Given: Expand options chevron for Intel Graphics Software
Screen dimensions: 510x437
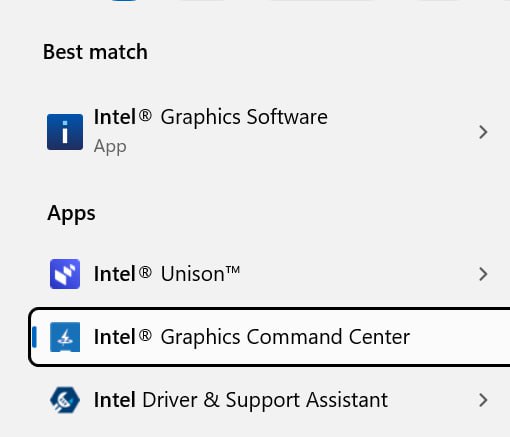Looking at the screenshot, I should (x=483, y=132).
